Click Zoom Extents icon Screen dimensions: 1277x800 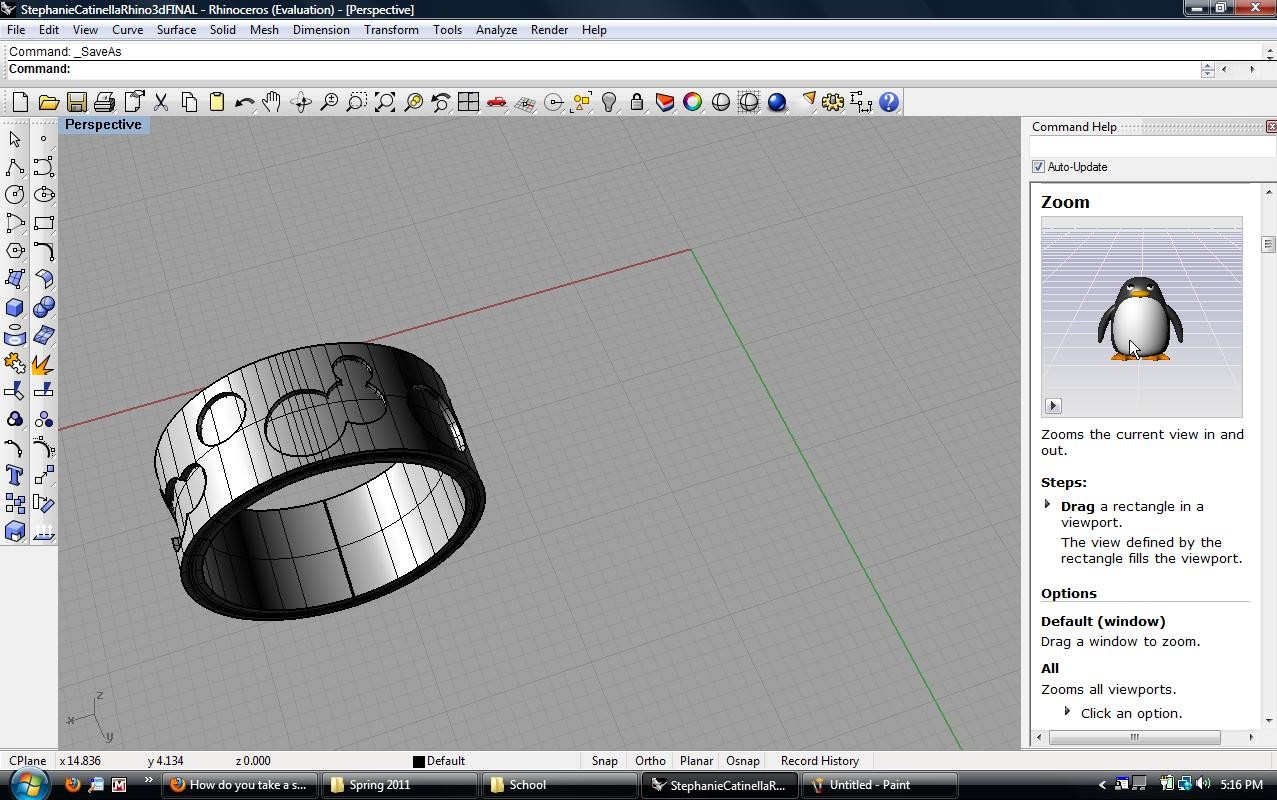(384, 102)
